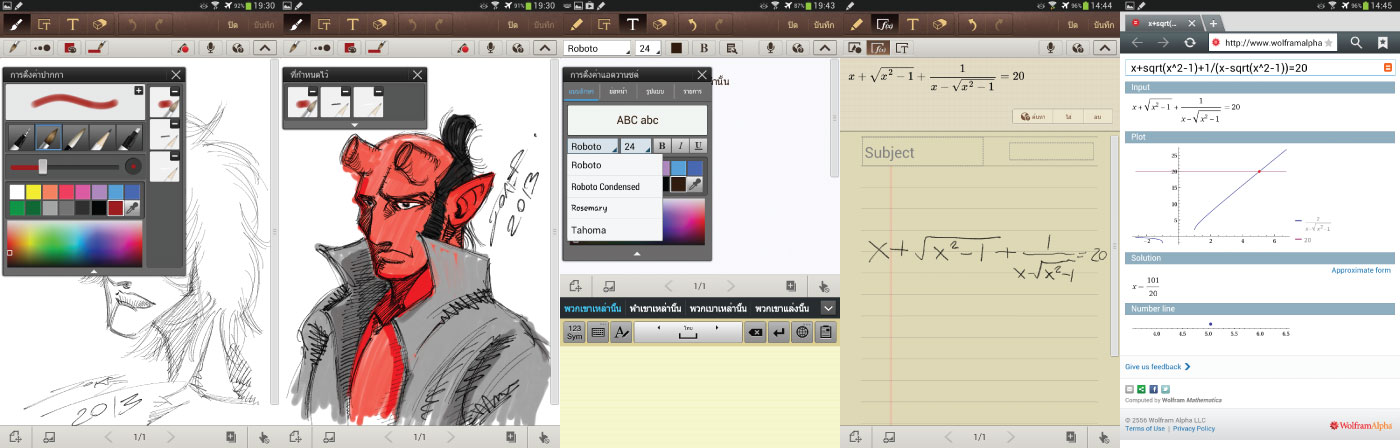Open the microphone recorder in the leftmost note
1400x448 pixels.
(212, 46)
